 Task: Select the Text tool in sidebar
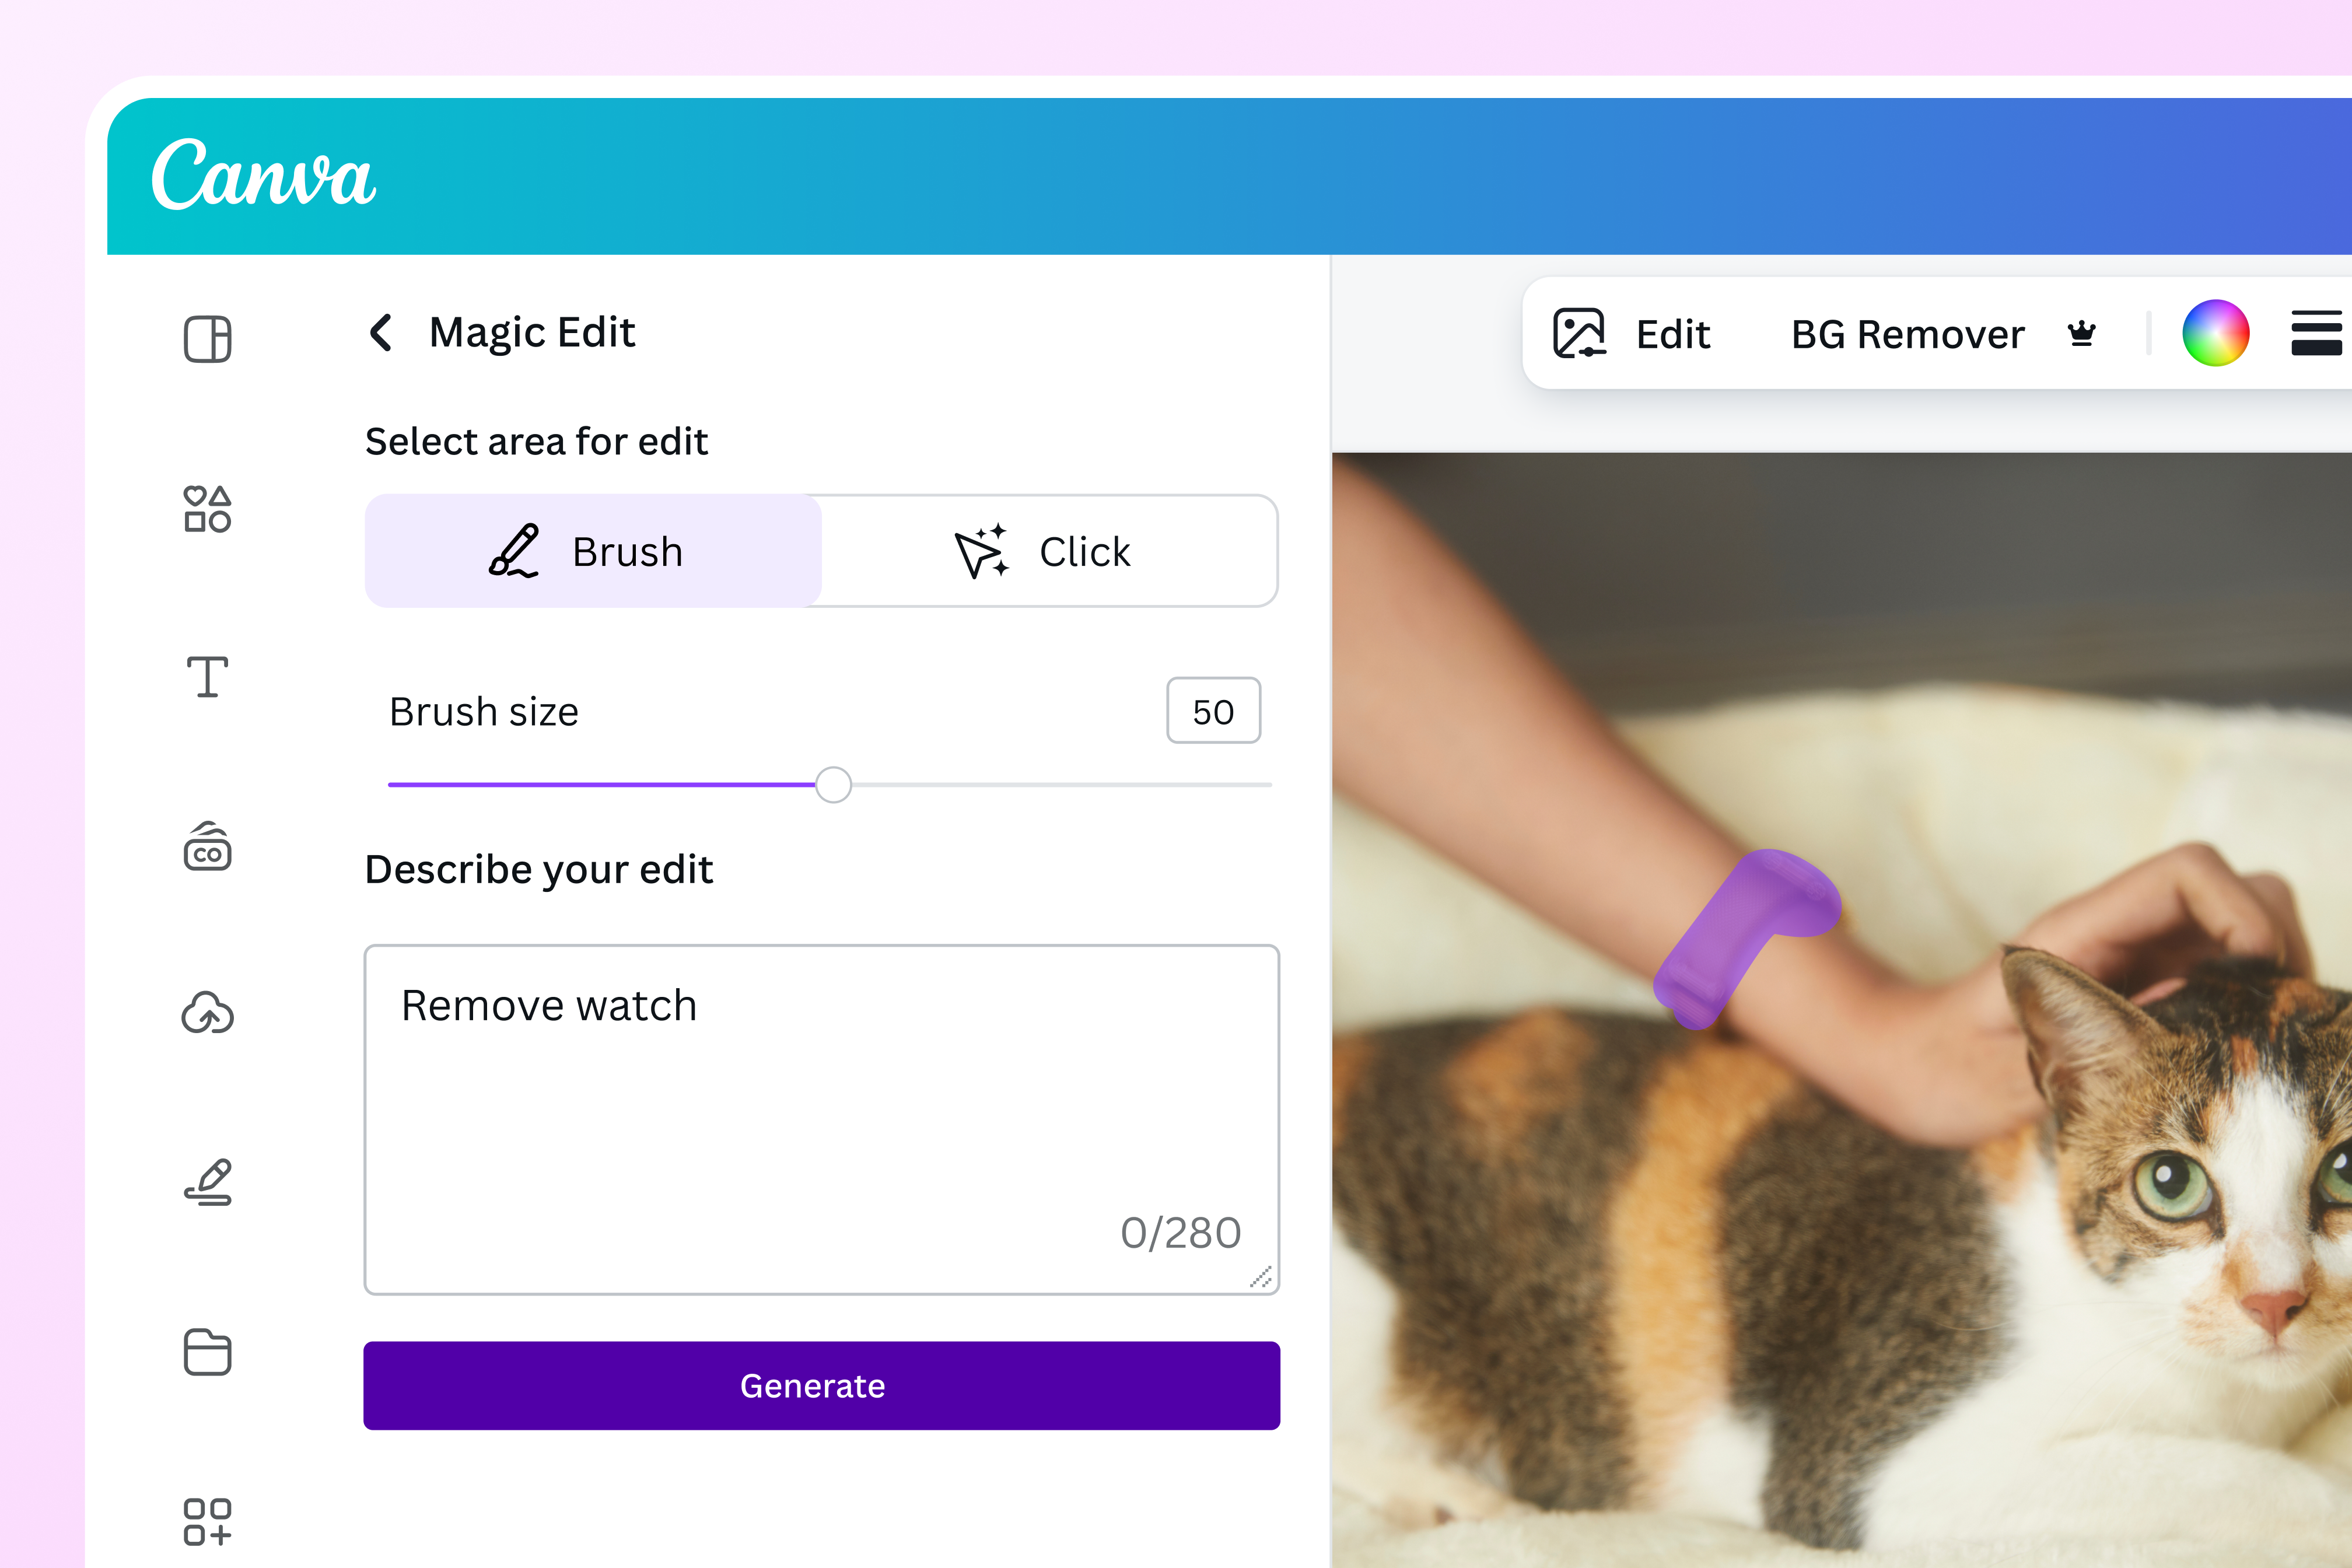coord(208,677)
